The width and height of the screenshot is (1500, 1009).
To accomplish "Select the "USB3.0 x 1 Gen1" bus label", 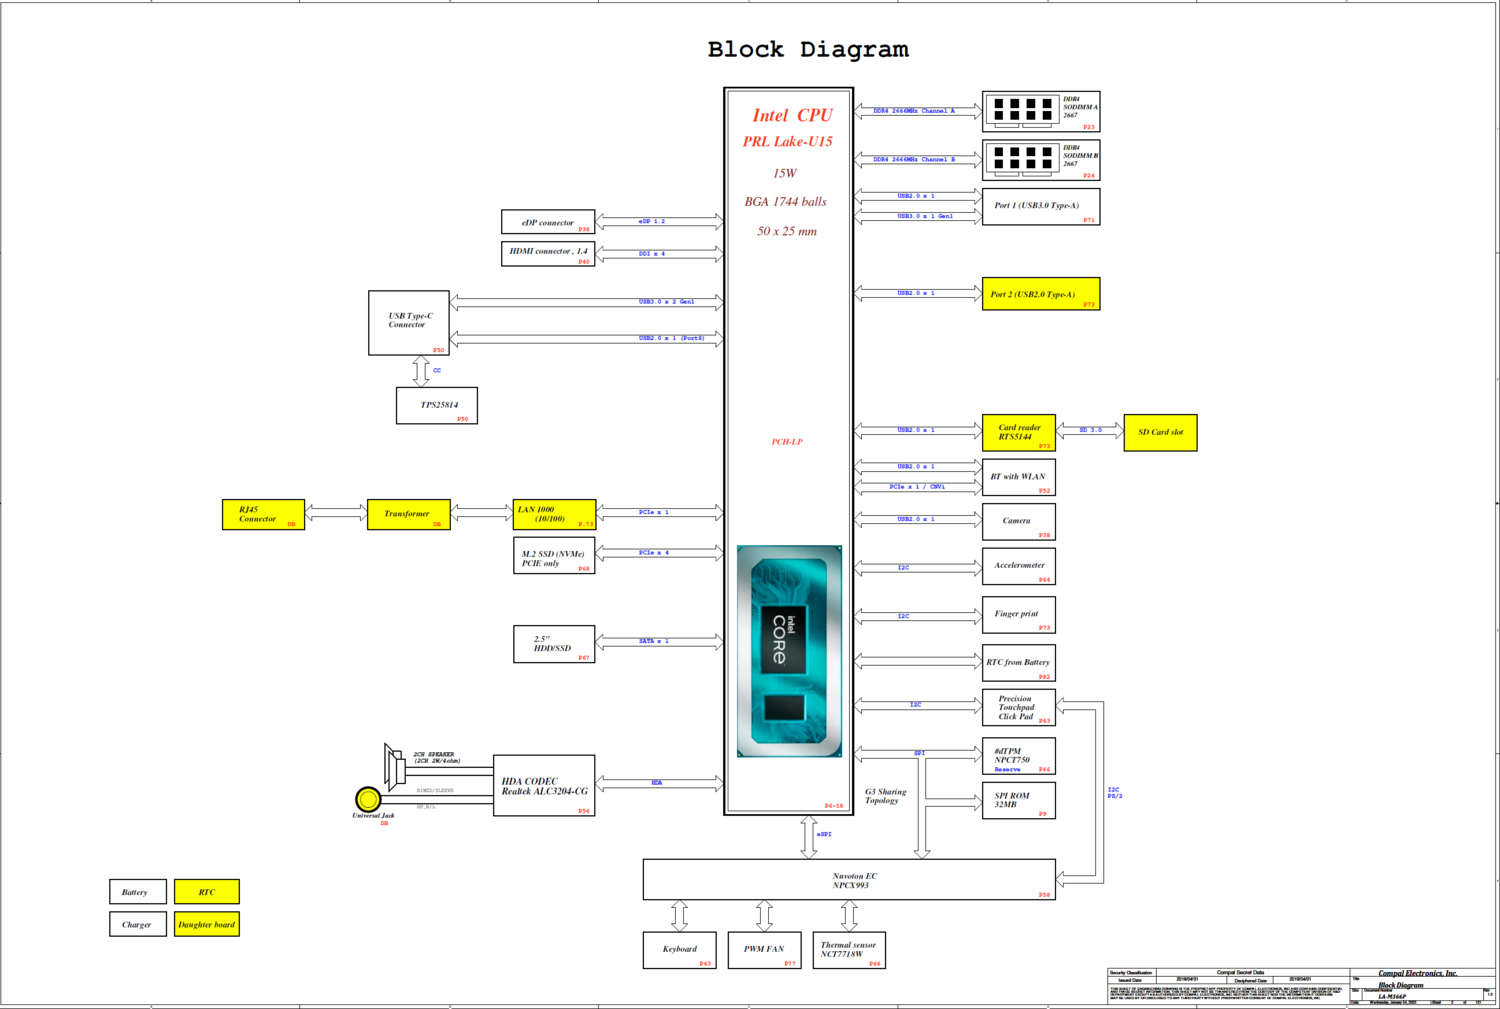I will point(925,216).
